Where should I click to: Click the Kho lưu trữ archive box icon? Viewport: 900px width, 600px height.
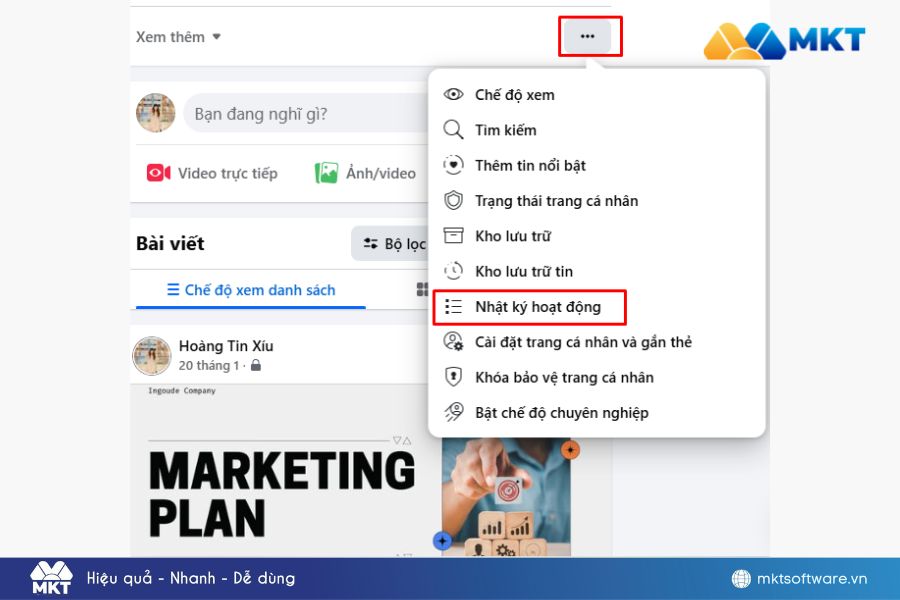click(454, 236)
